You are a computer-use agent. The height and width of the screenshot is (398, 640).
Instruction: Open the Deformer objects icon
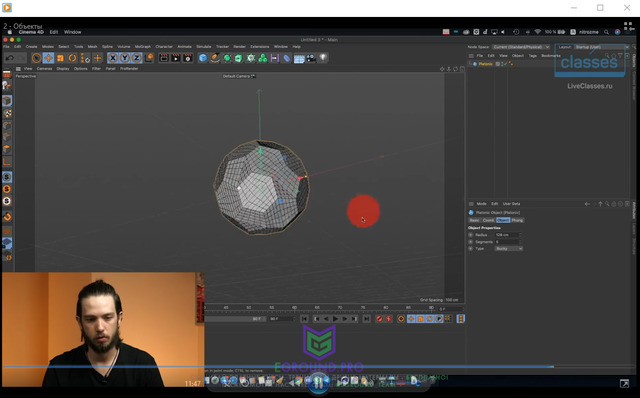(287, 58)
